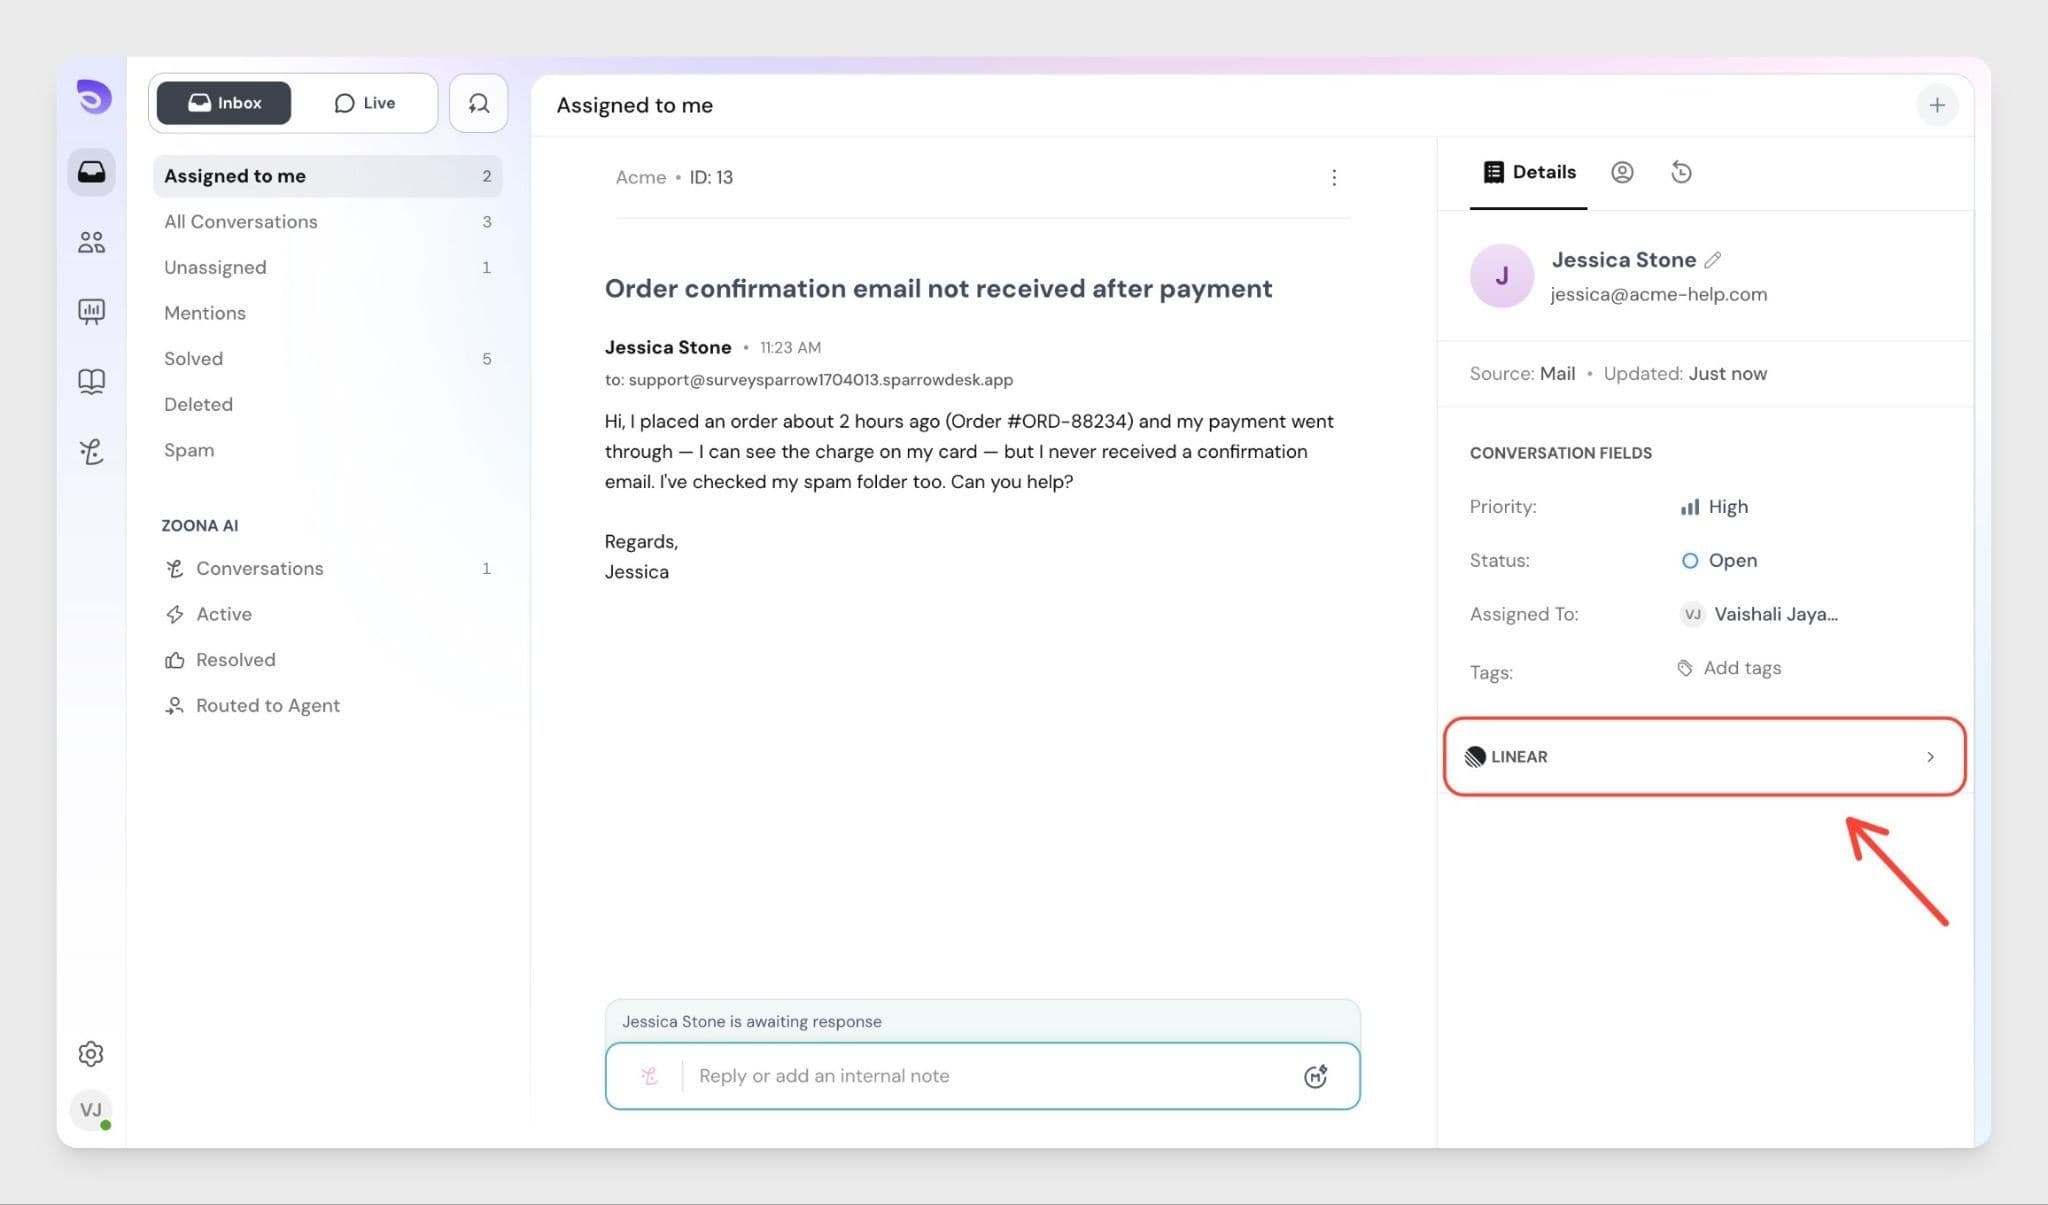The width and height of the screenshot is (2048, 1205).
Task: Click the pencil icon beside Jessica Stone
Action: [1713, 260]
